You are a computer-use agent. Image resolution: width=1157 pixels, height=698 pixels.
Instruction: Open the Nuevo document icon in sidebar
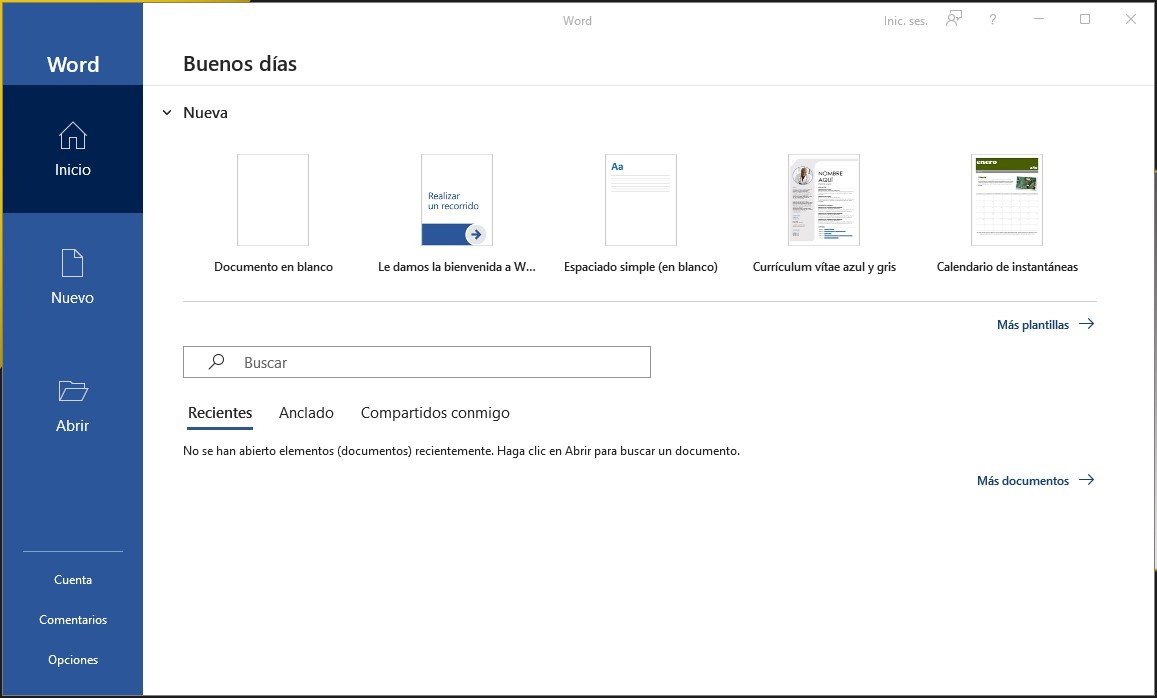72,264
